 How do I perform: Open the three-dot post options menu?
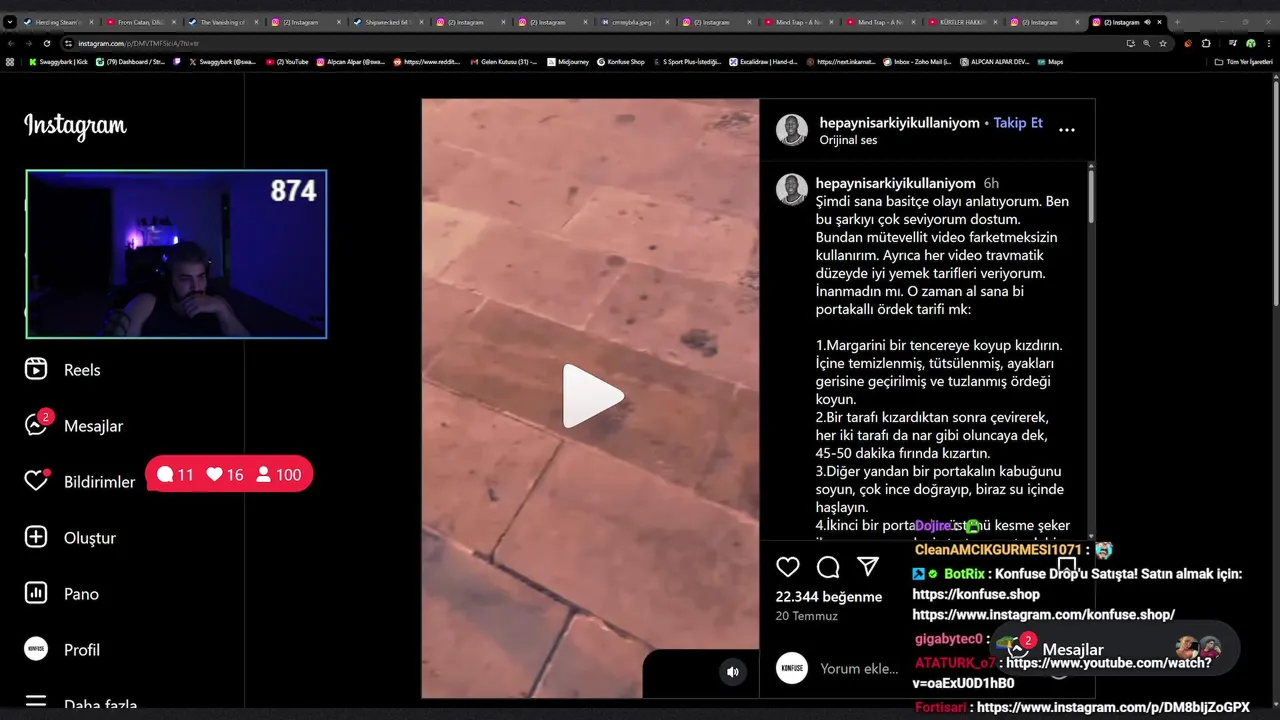pos(1067,130)
